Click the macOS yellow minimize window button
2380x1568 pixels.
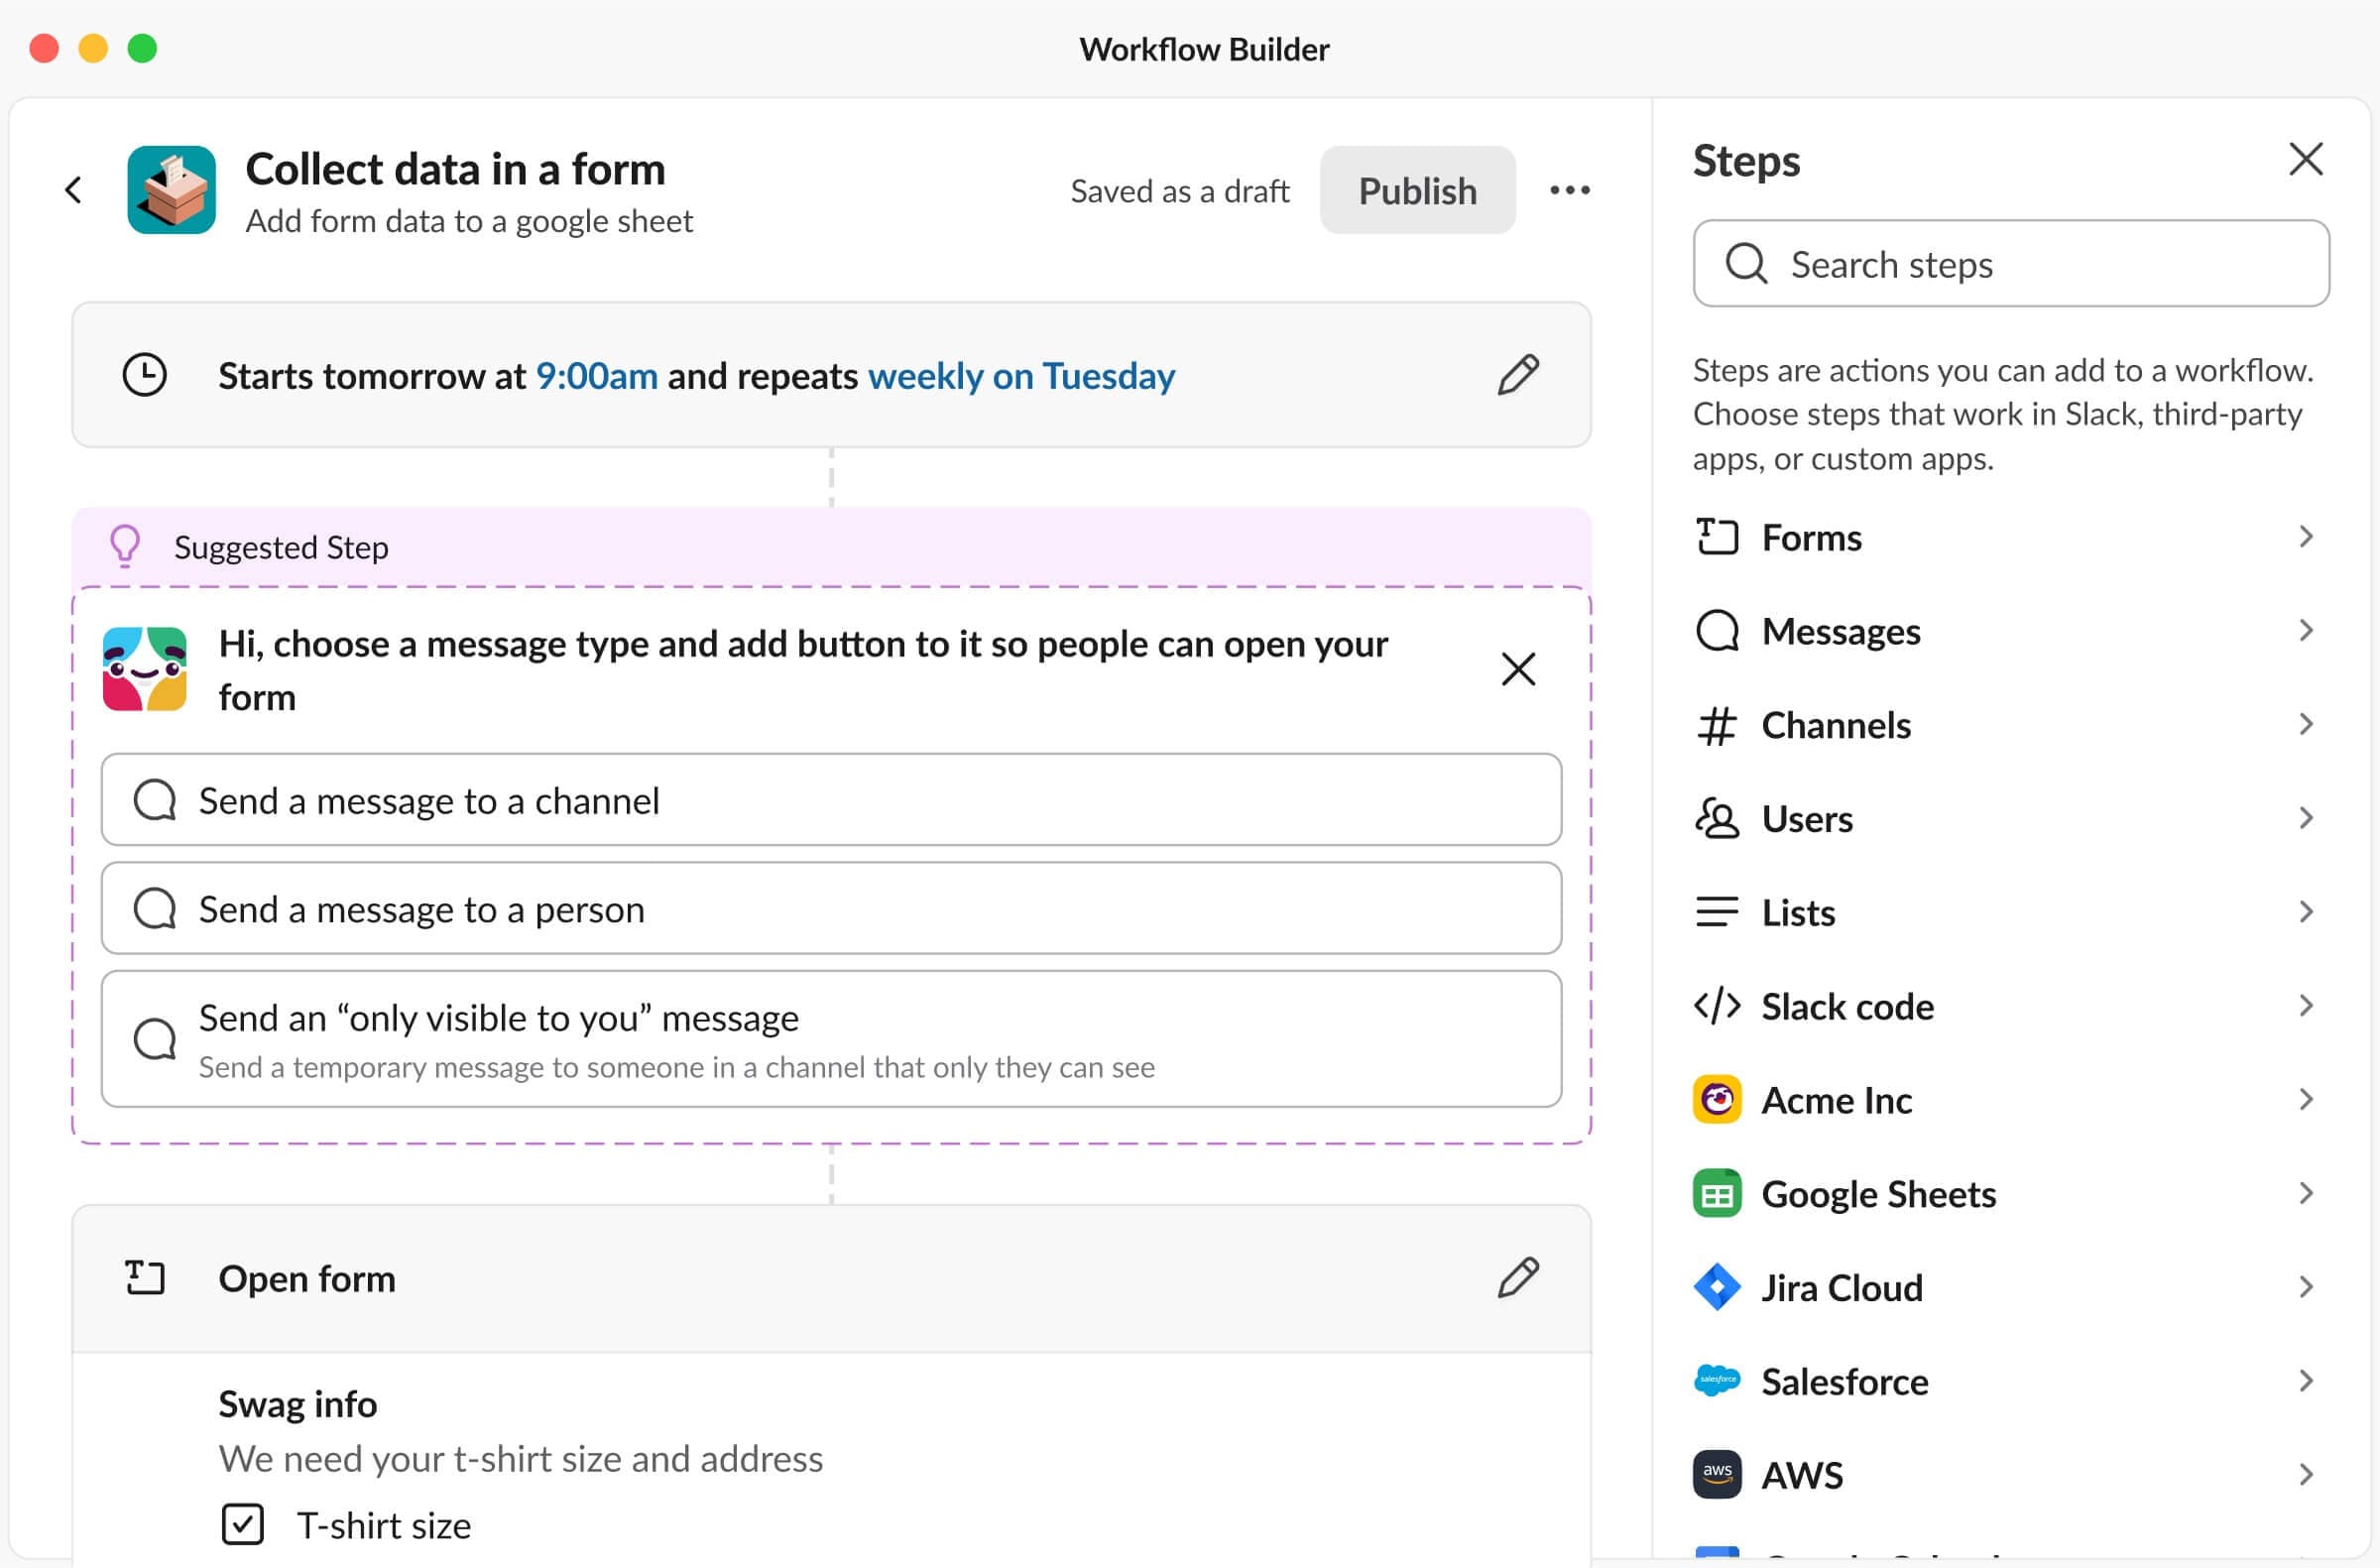[93, 48]
